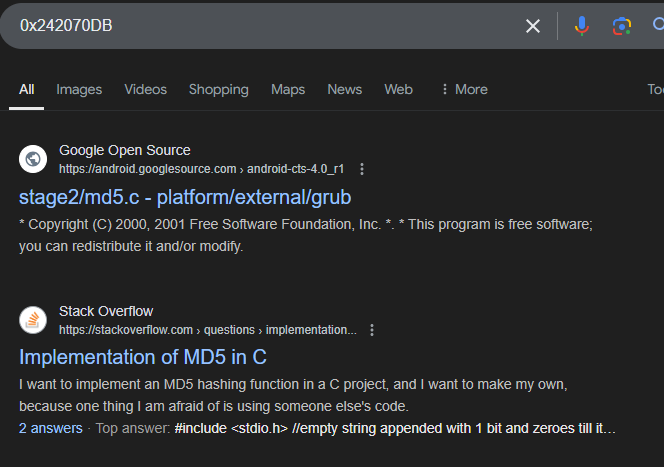Click the magnifier search icon

click(x=657, y=26)
